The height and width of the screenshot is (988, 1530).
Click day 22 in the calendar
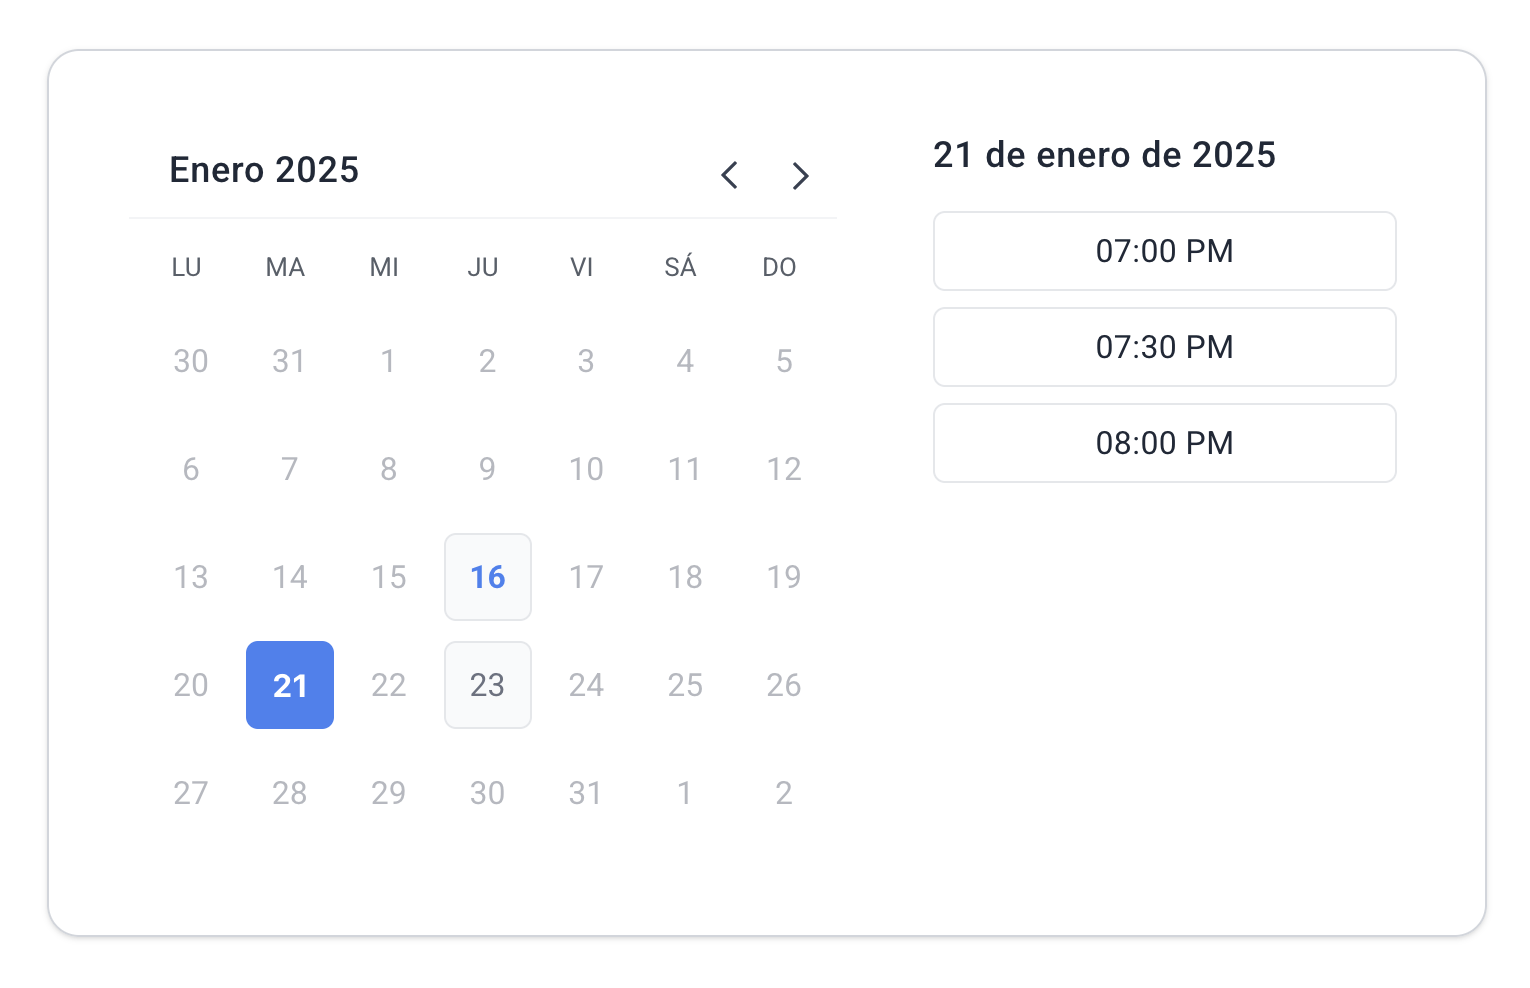tap(389, 685)
